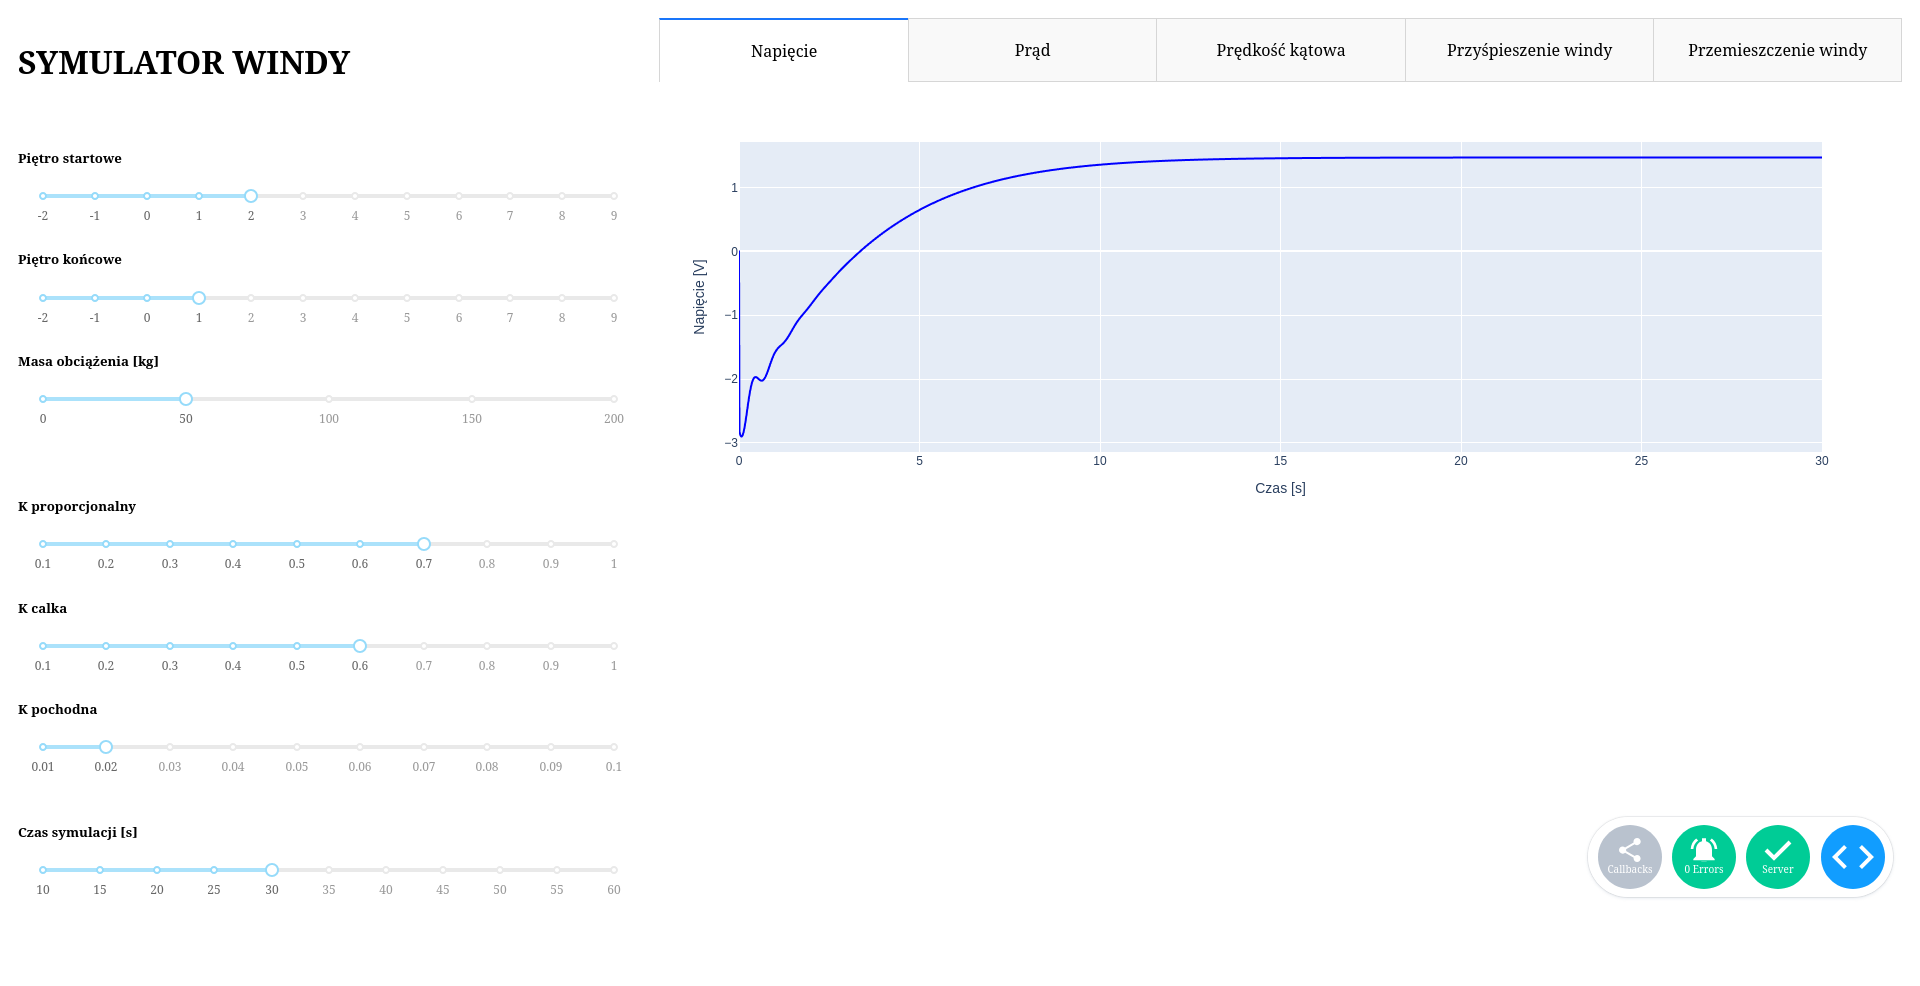Click the 0 Errors bell icon
1920x986 pixels.
point(1703,857)
